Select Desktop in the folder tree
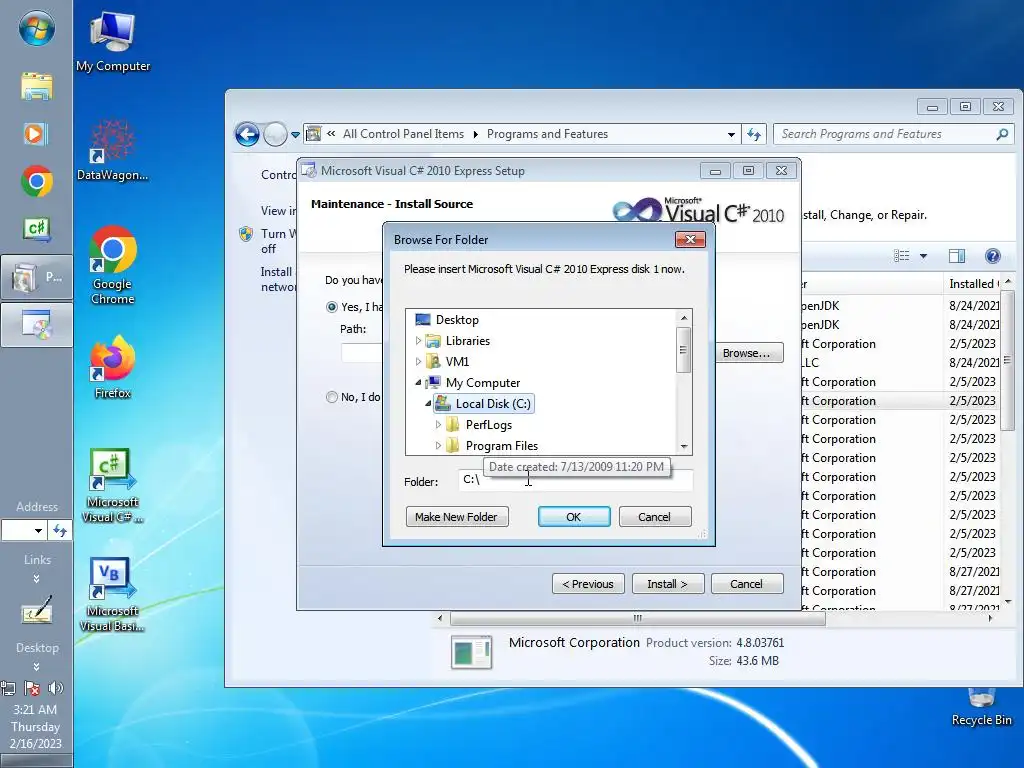The height and width of the screenshot is (768, 1024). point(457,320)
